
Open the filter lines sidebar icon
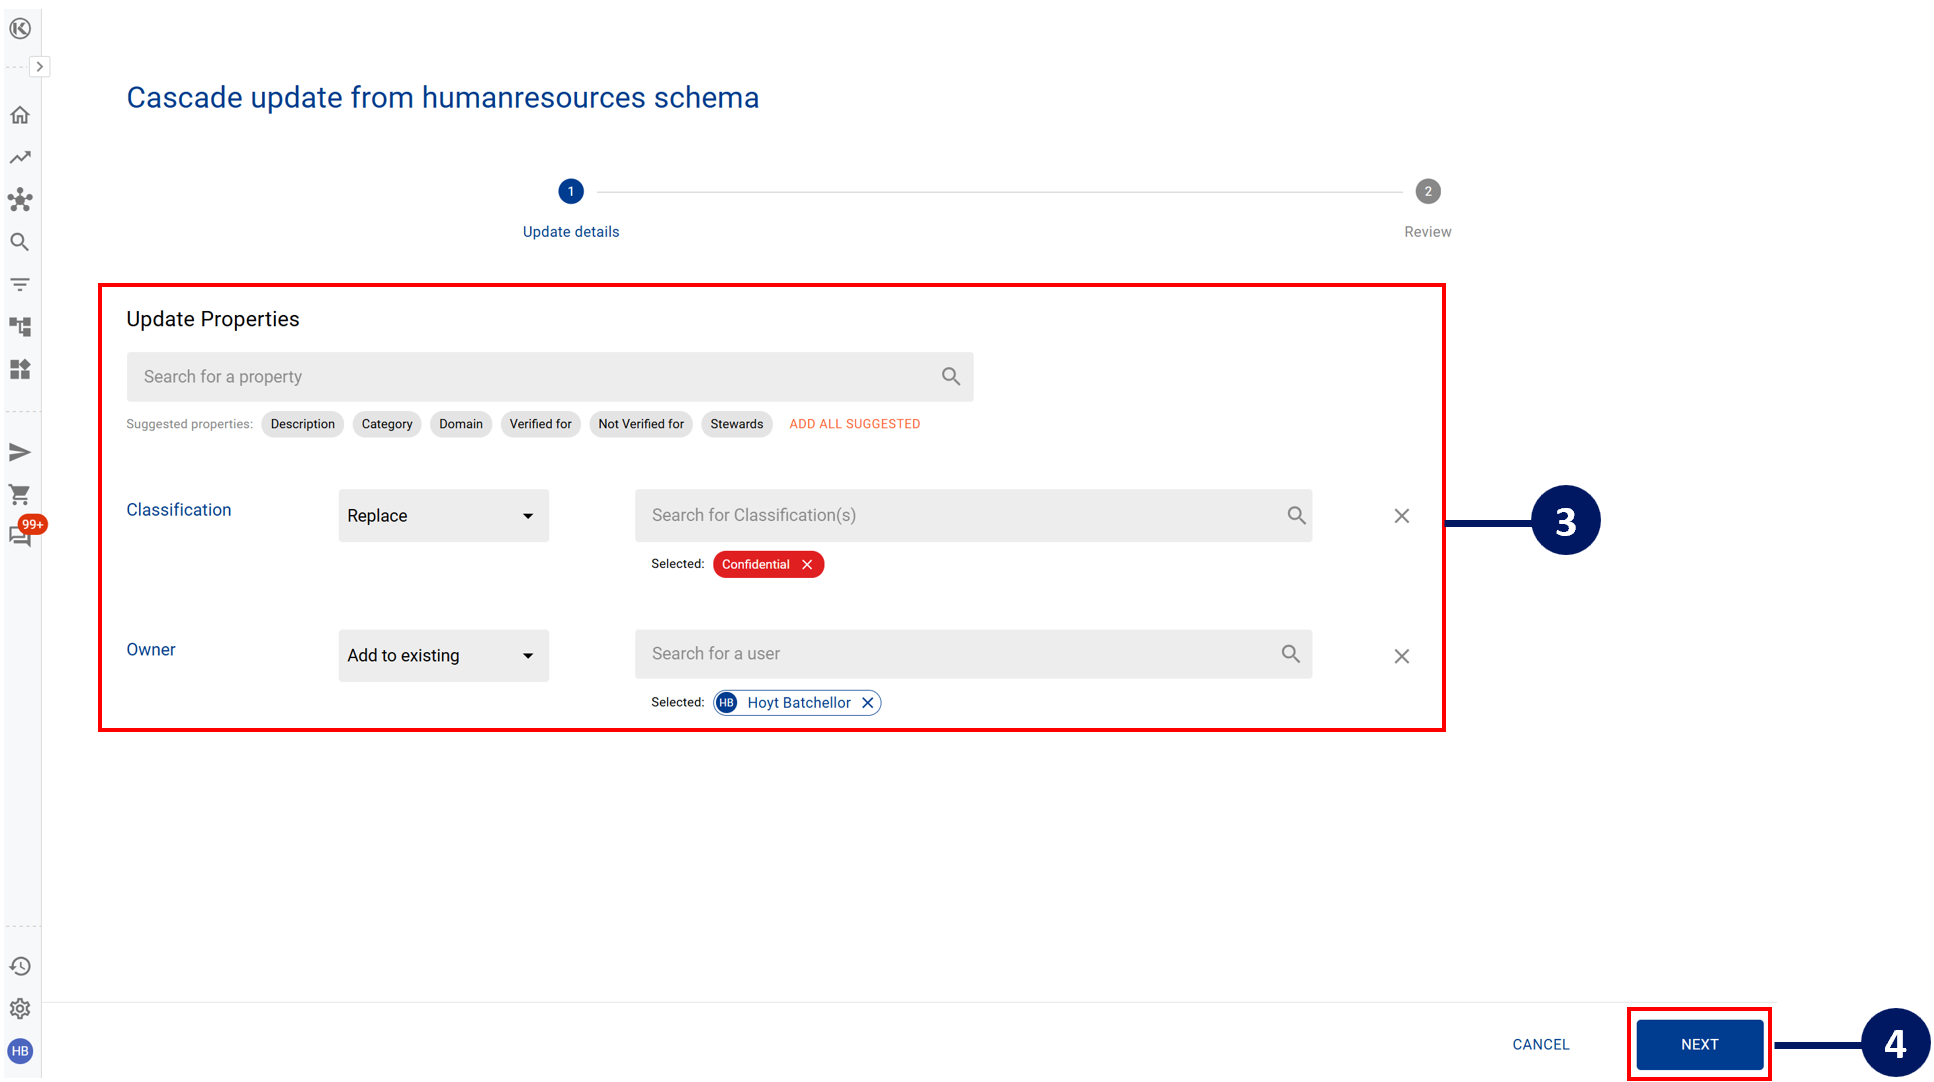[20, 284]
